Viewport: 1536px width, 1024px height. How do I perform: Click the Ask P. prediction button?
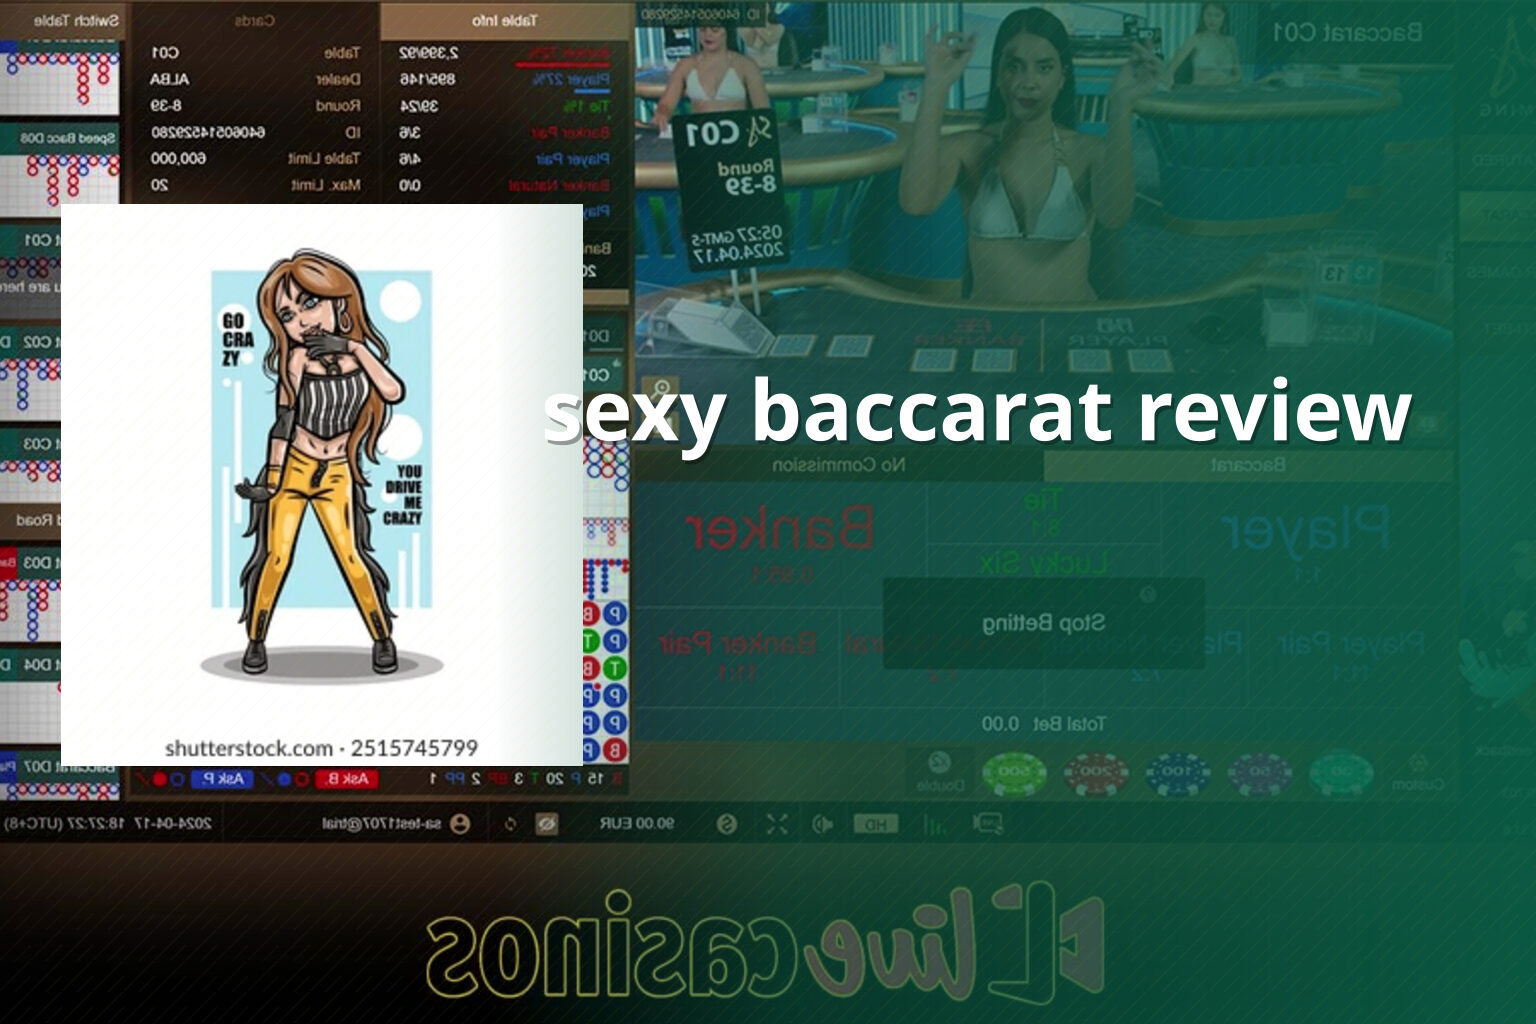pos(224,778)
